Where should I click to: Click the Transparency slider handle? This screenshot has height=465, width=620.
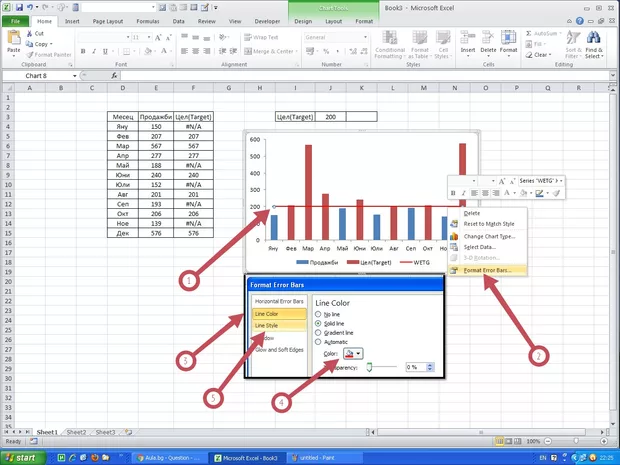369,367
